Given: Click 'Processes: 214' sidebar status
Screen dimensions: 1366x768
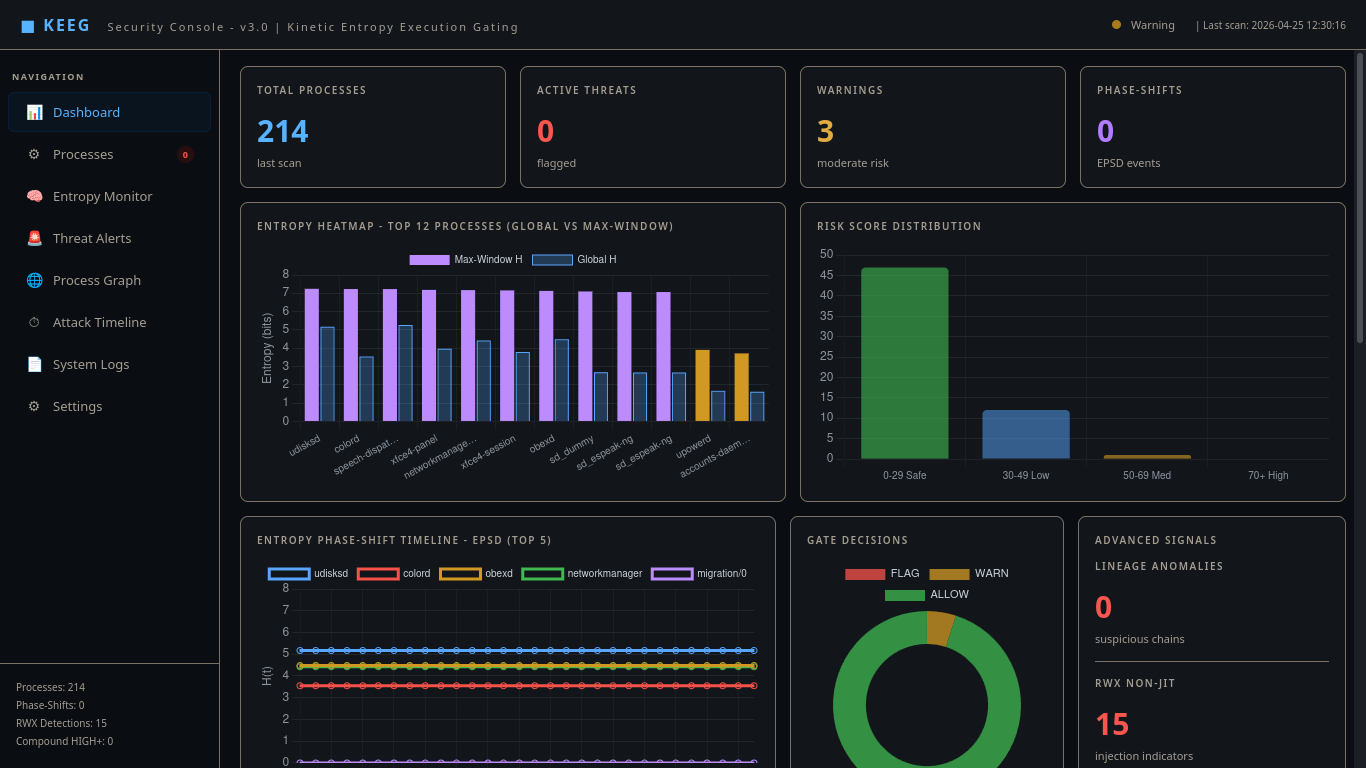Looking at the screenshot, I should pos(50,687).
